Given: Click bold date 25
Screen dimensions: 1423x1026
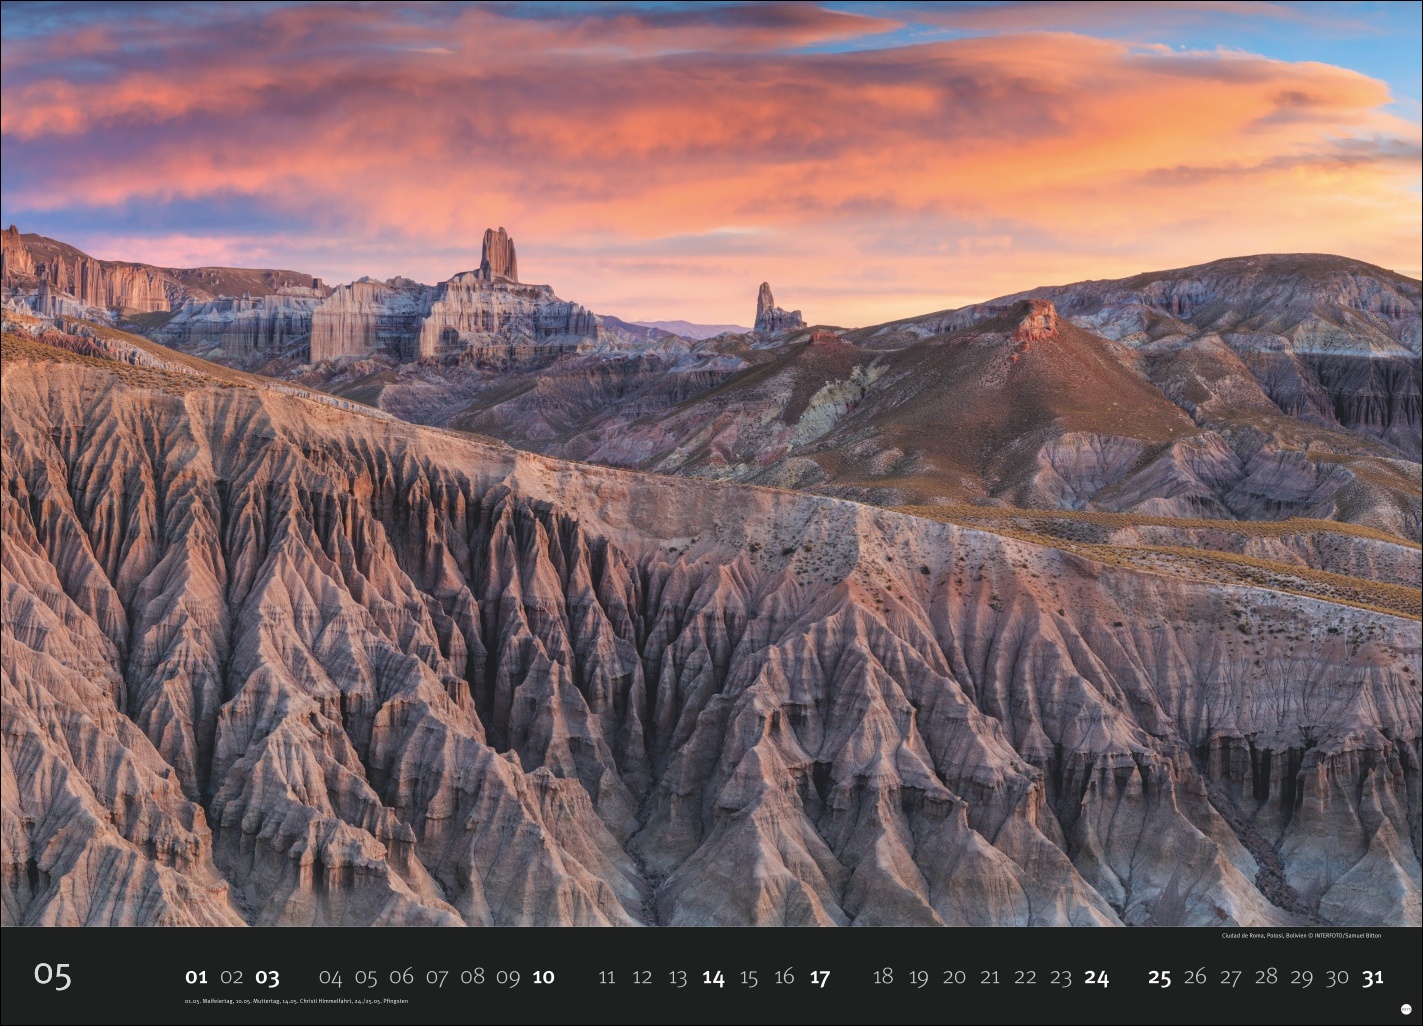Looking at the screenshot, I should coord(1159,977).
